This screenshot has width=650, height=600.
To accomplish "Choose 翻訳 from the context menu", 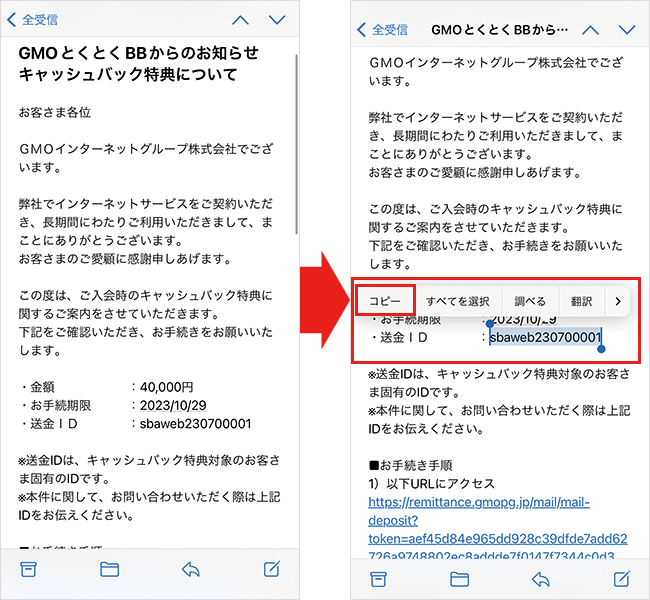I will [581, 300].
